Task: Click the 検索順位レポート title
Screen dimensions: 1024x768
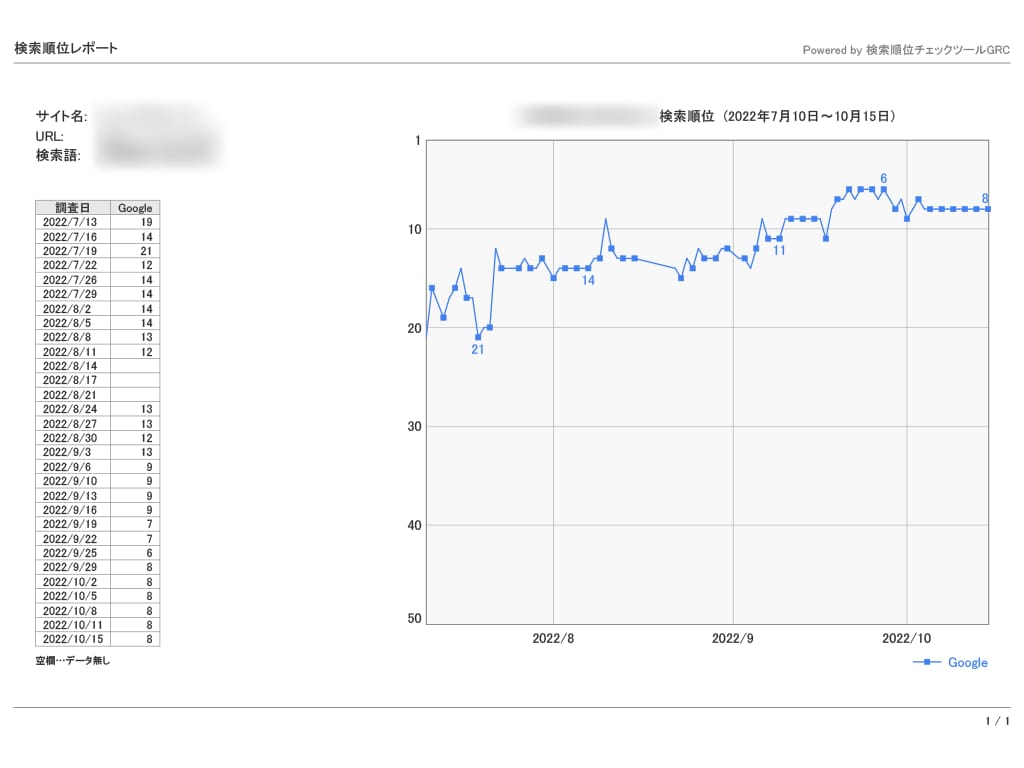Action: tap(66, 48)
